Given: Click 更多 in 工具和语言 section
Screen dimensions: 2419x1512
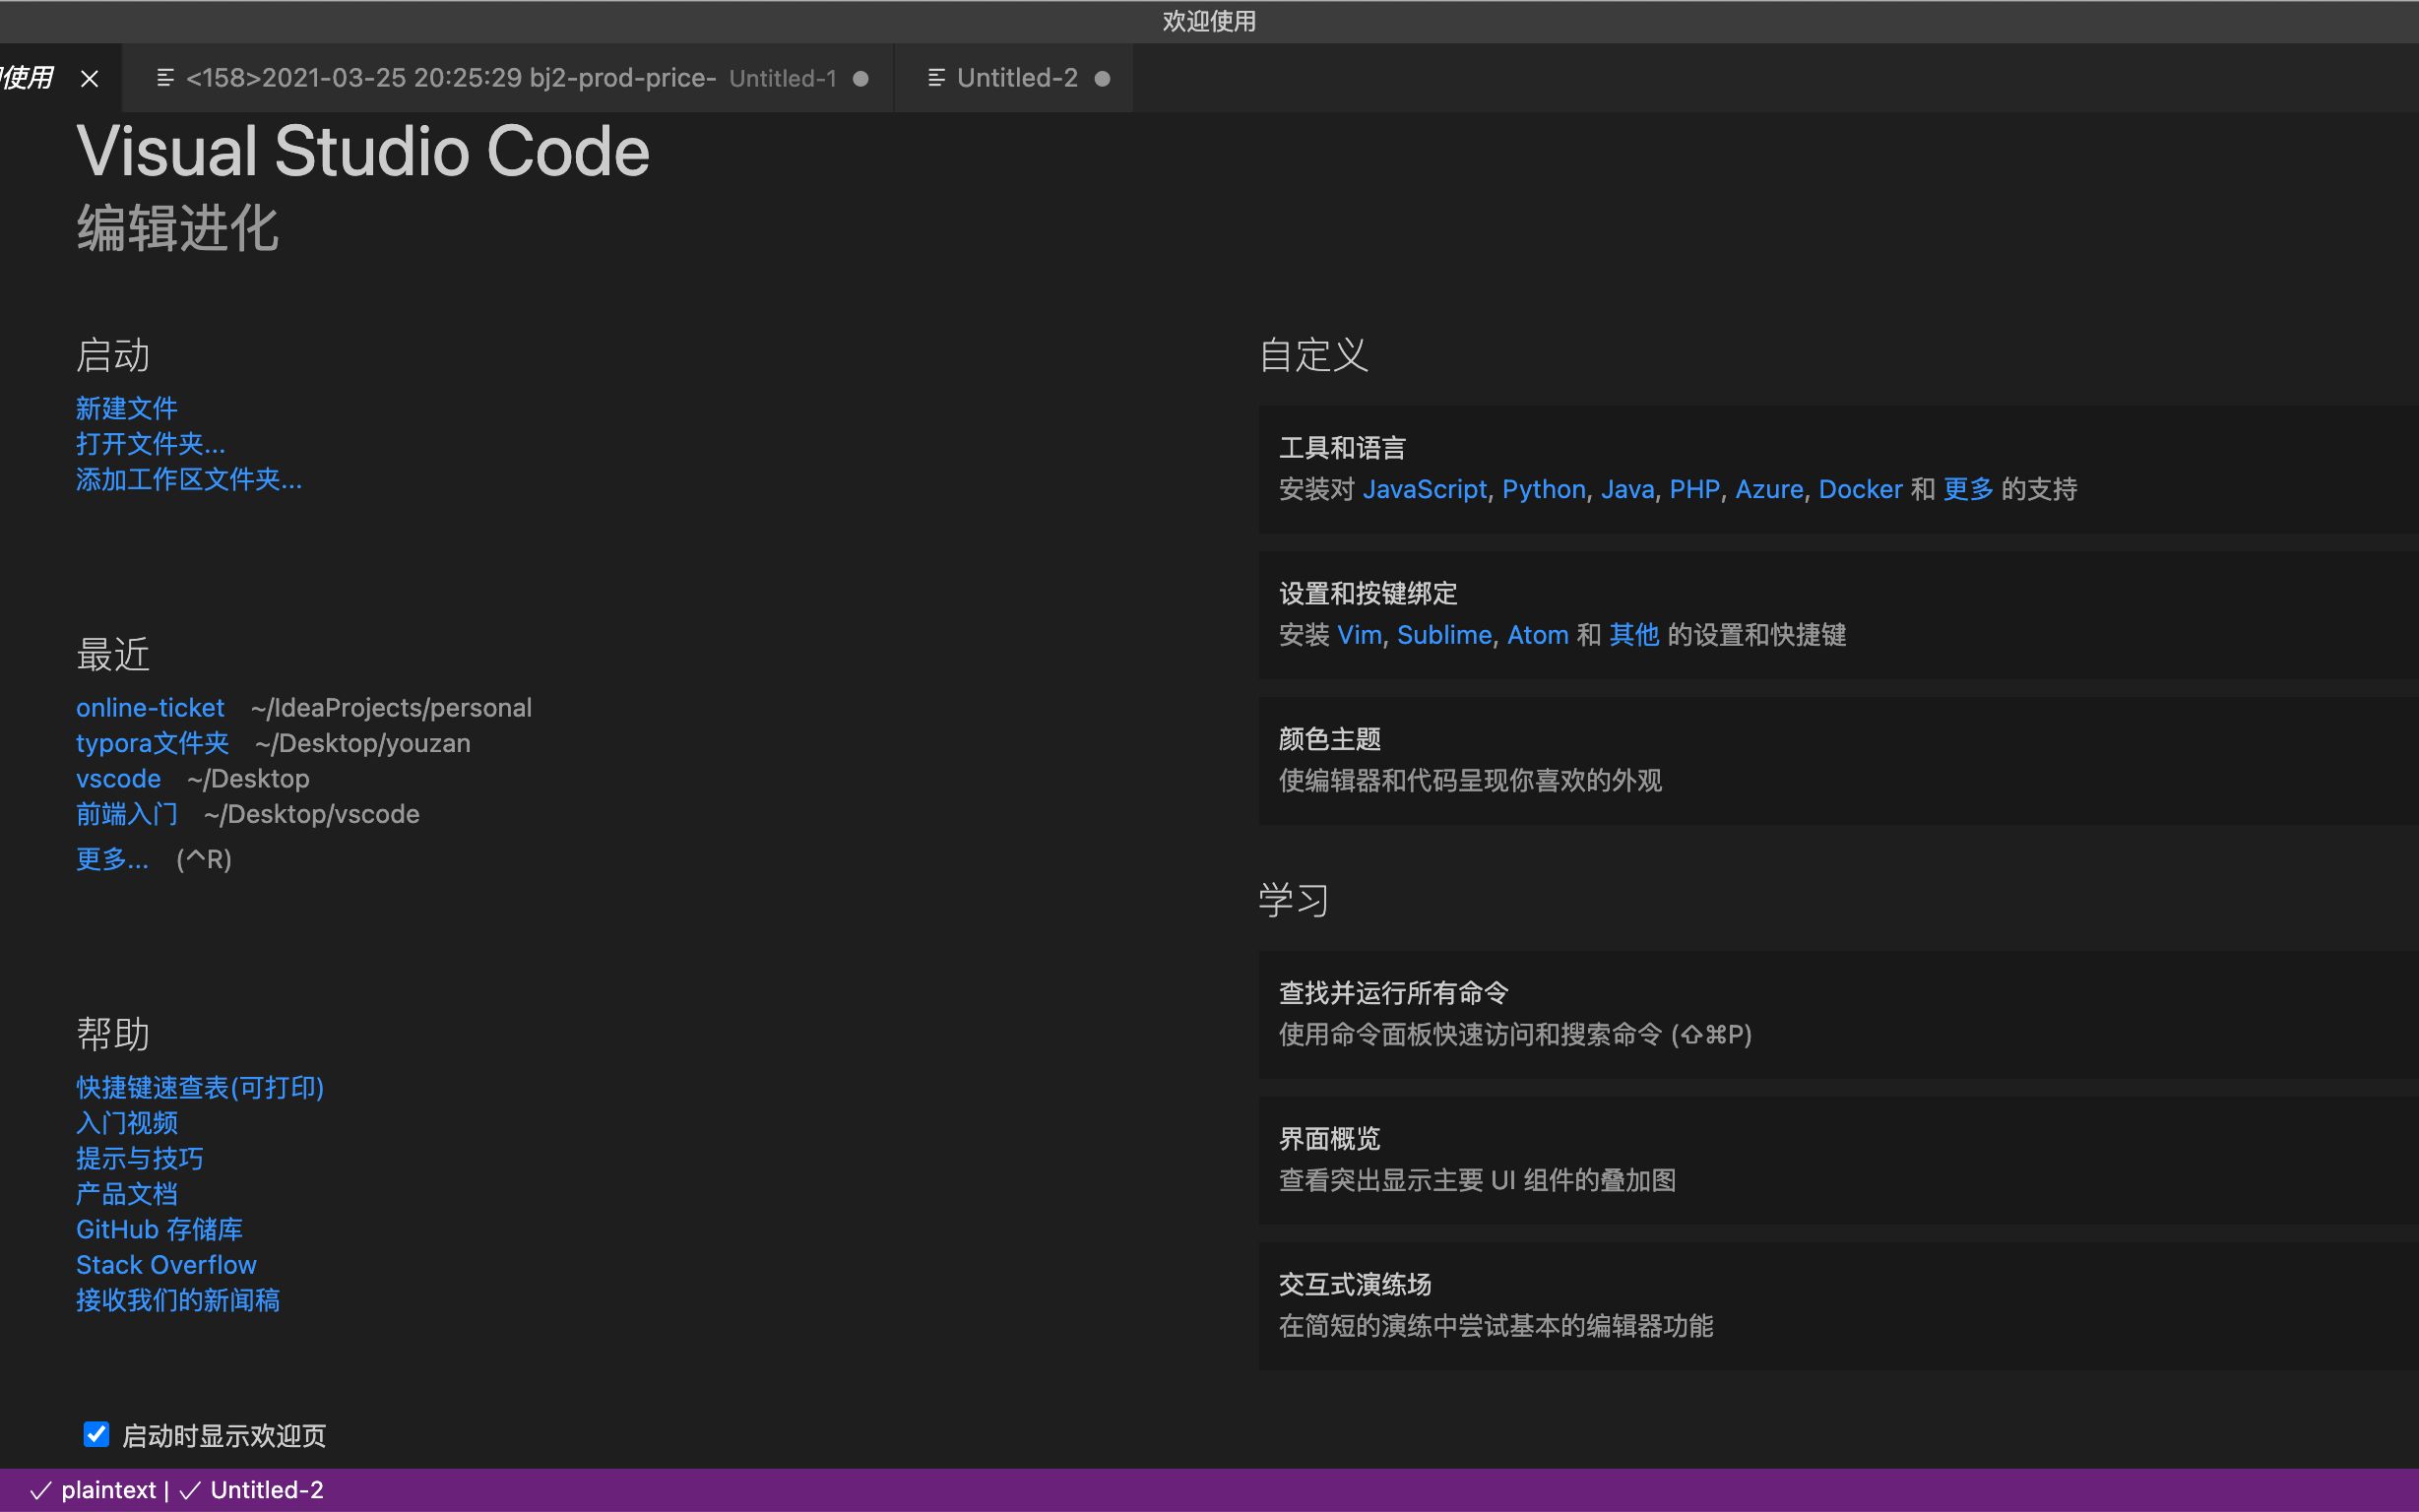Looking at the screenshot, I should 1968,489.
